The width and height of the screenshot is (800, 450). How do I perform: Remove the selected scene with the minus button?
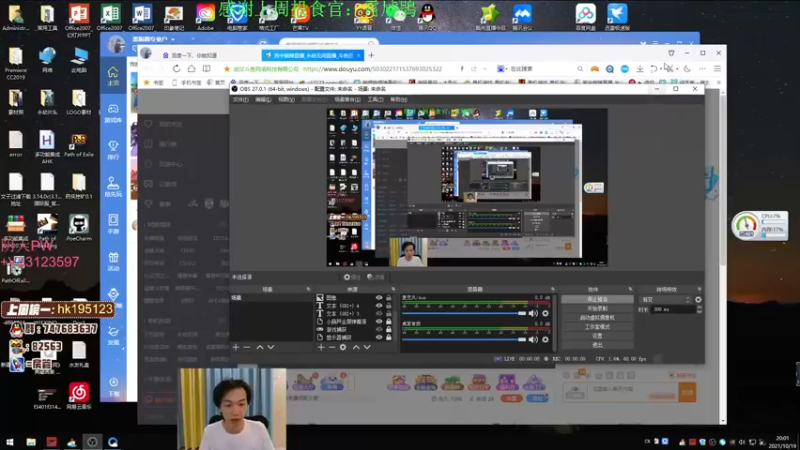tap(247, 347)
